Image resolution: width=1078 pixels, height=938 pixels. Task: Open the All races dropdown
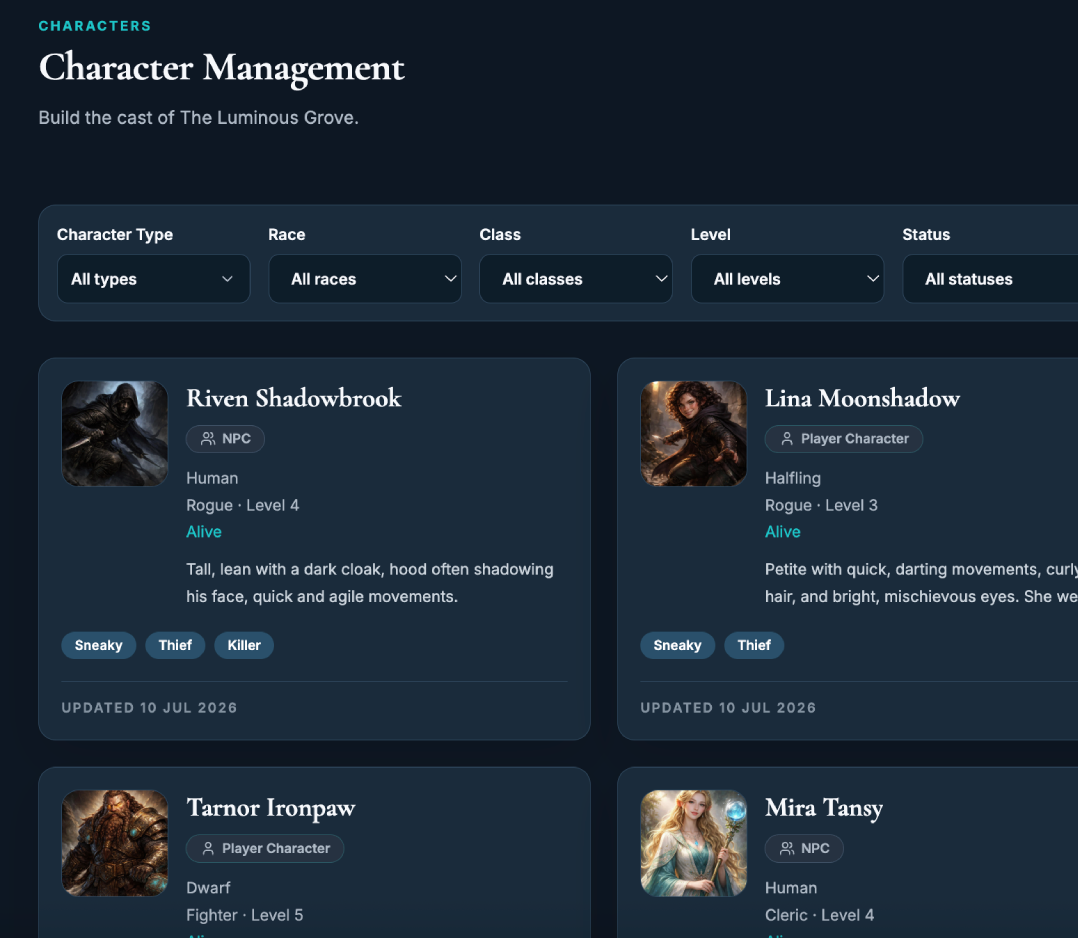tap(364, 279)
